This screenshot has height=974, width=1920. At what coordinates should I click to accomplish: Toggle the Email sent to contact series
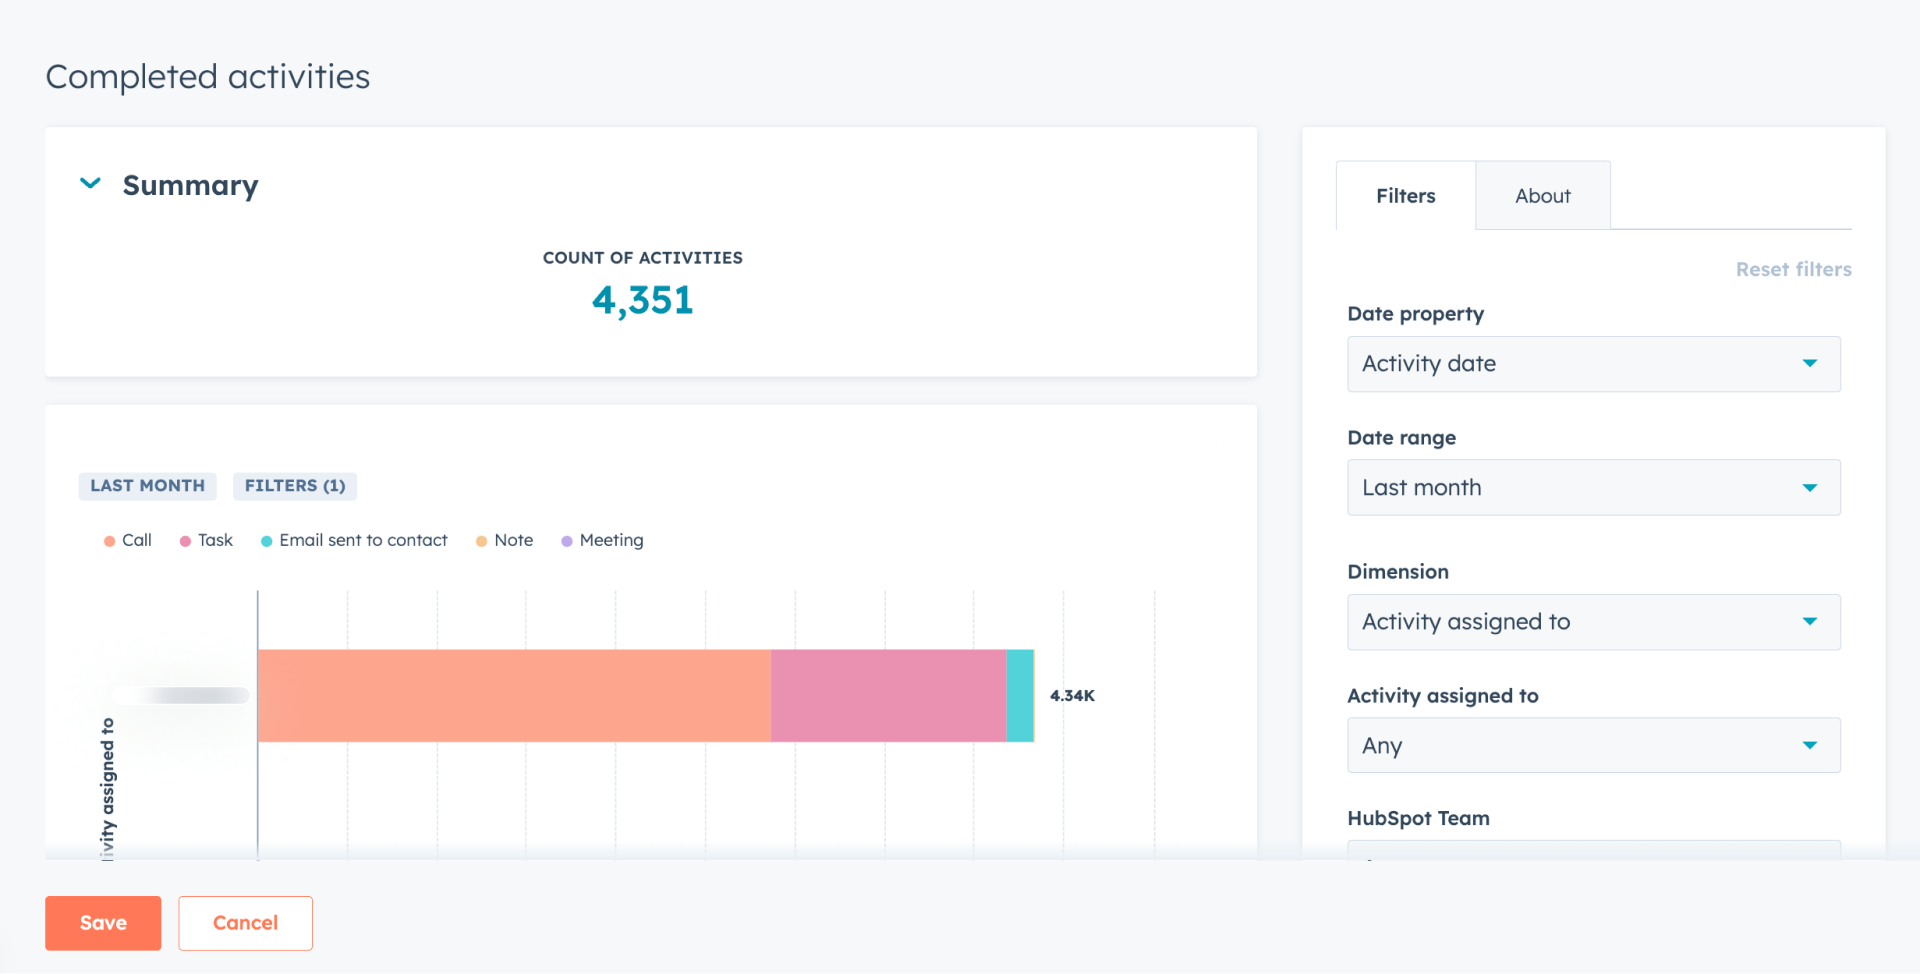353,540
